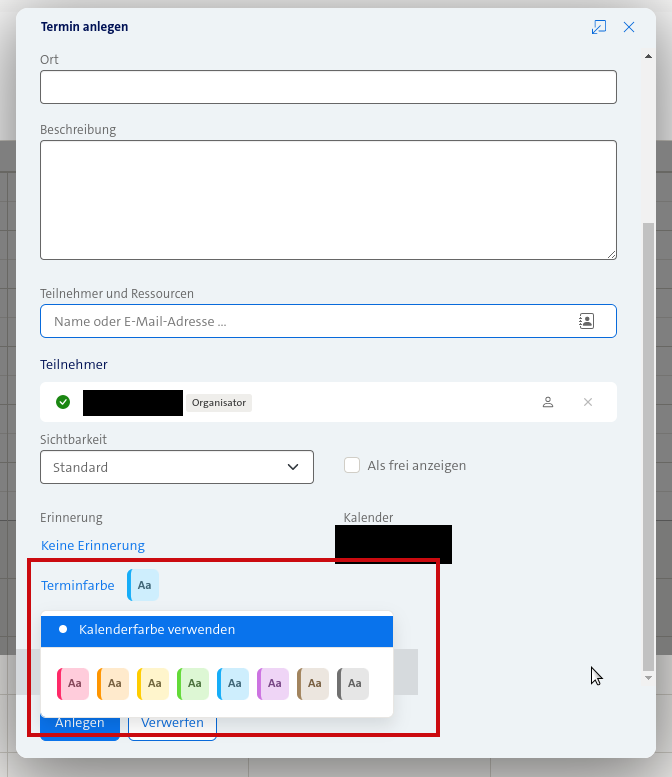Open the Sichtbarkeit Standard dropdown
This screenshot has width=672, height=777.
[177, 467]
